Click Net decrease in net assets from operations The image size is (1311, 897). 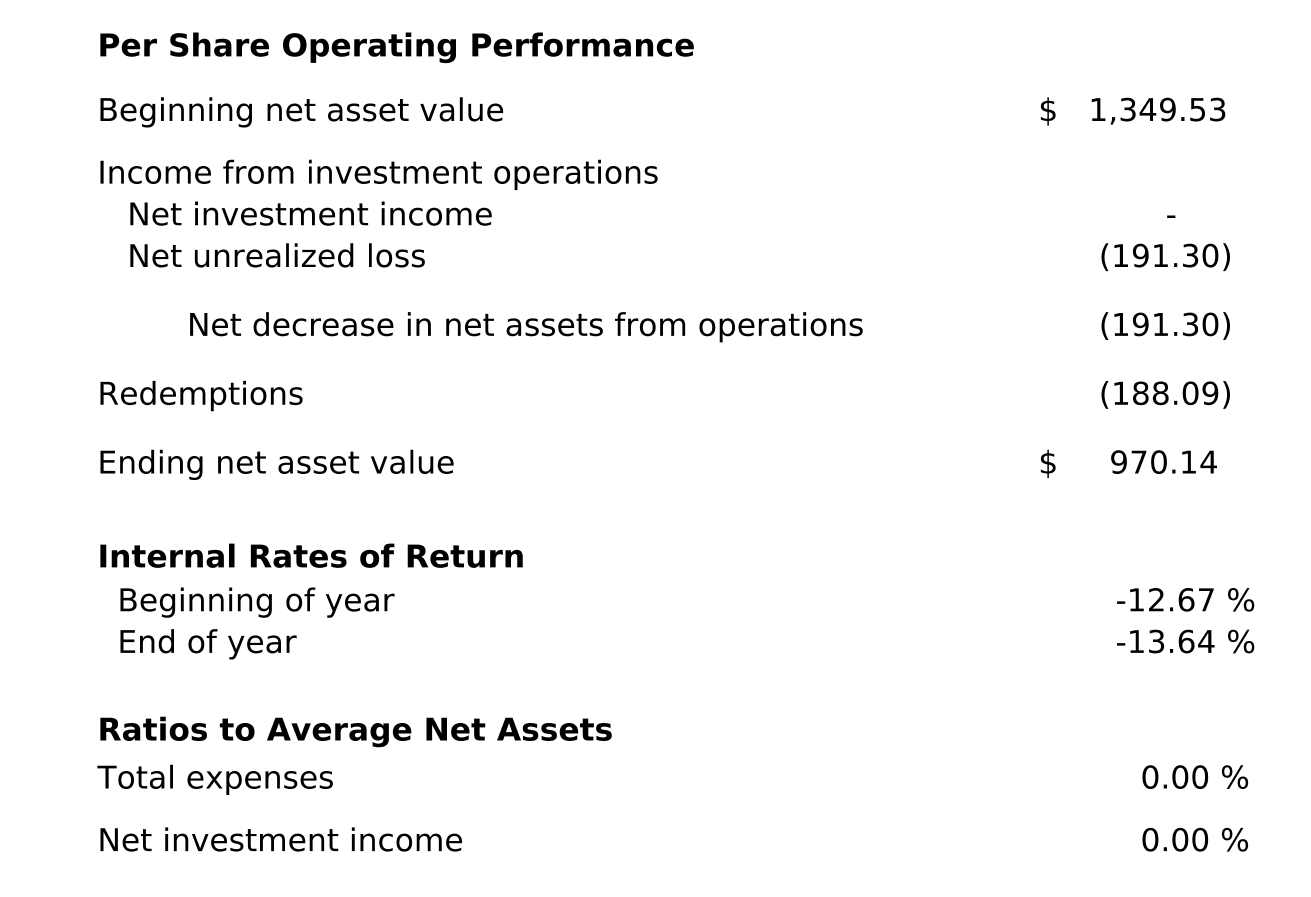click(x=525, y=326)
